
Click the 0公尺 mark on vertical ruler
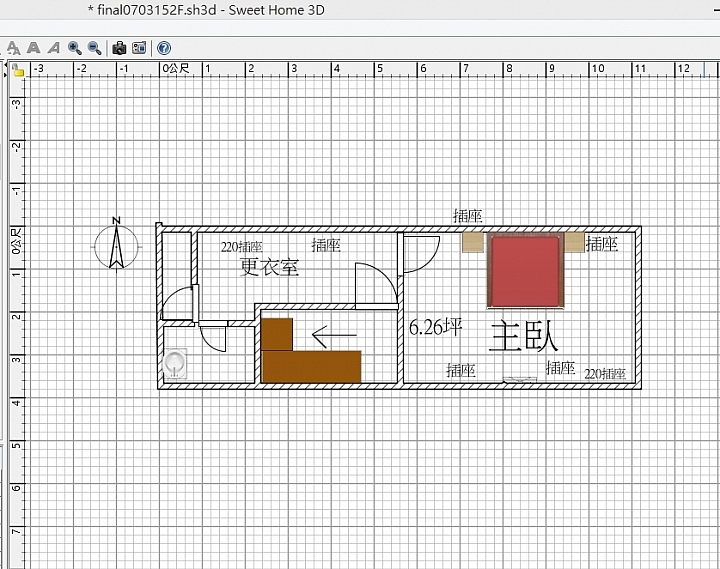click(x=17, y=240)
